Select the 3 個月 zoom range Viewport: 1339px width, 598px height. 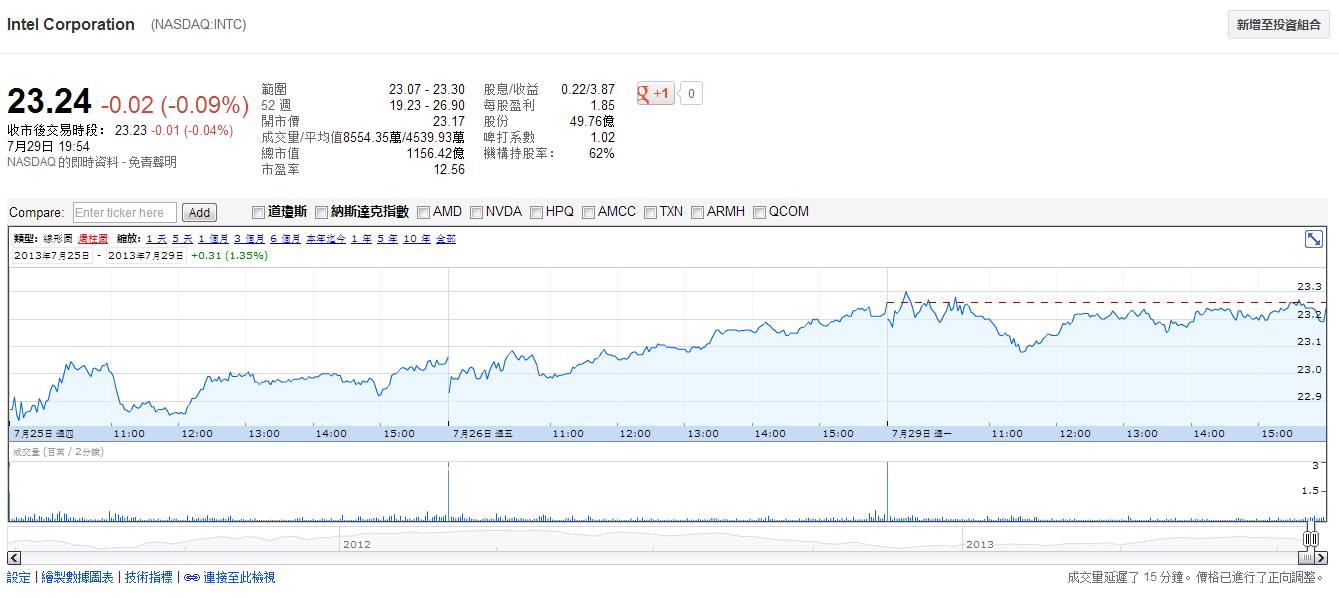tap(249, 239)
